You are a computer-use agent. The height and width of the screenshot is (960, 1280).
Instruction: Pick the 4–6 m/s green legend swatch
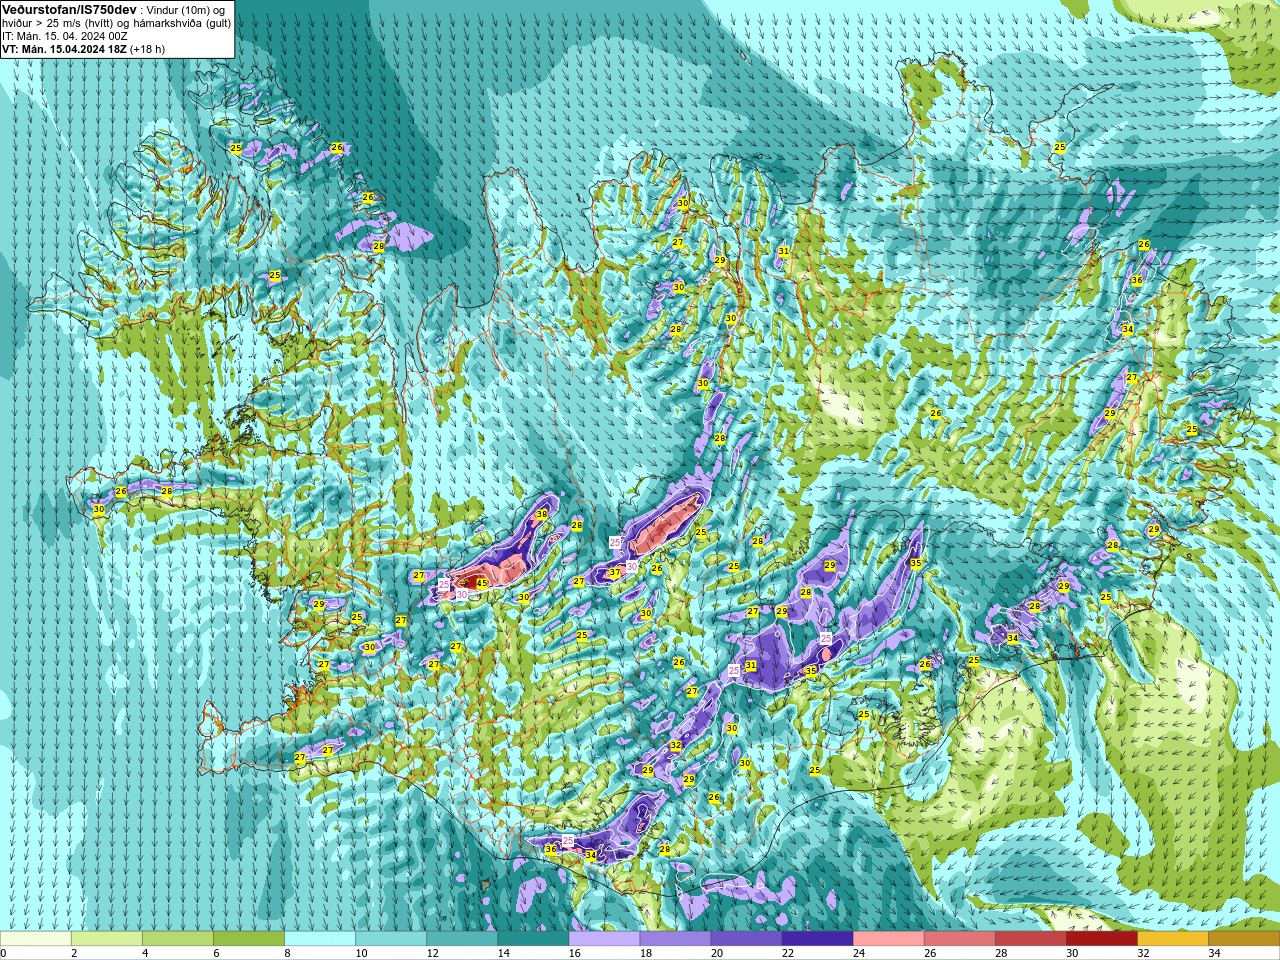pyautogui.click(x=178, y=939)
